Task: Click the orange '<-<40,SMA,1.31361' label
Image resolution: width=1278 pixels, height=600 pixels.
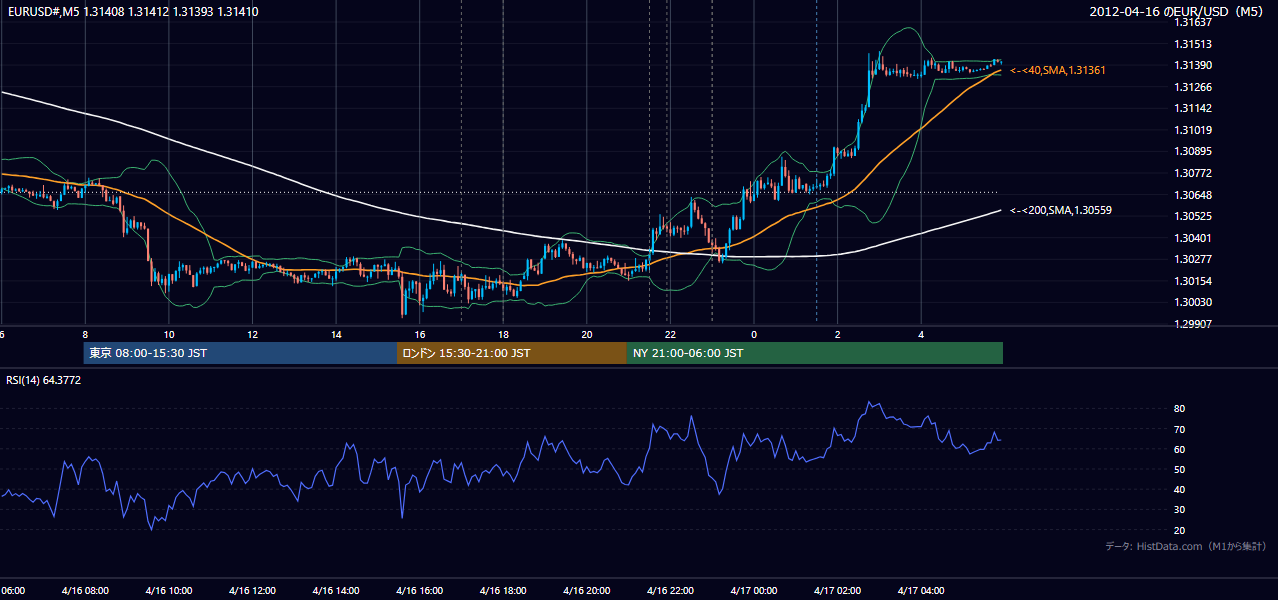Action: [x=1058, y=70]
